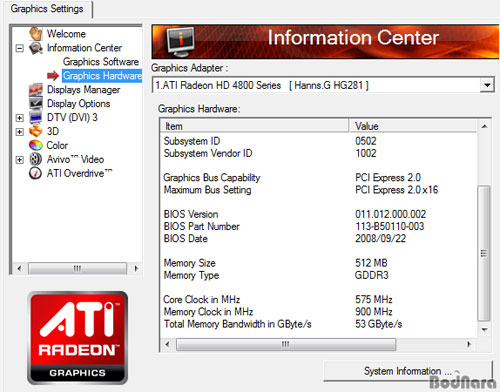Click the ATI Overdrive gauge icon

36,173
